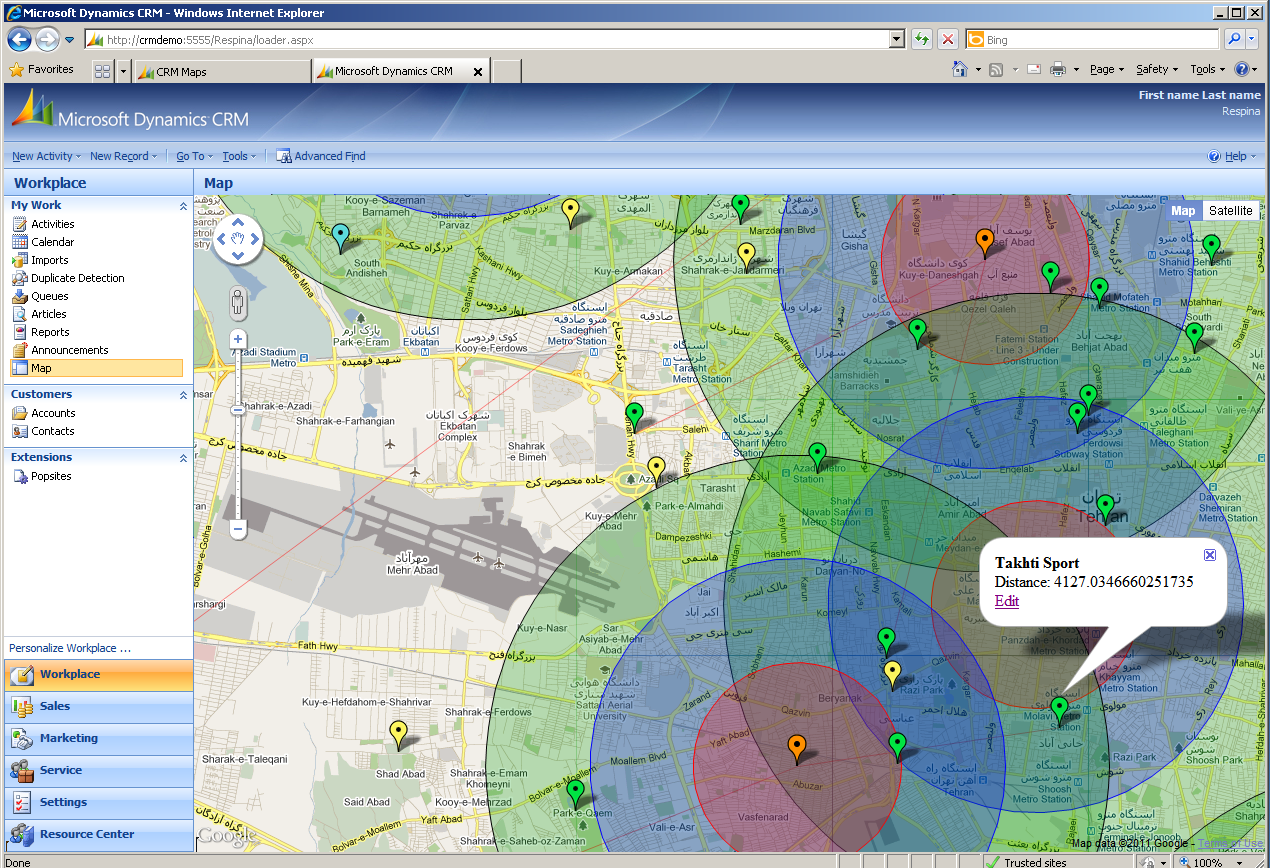Open the IE Safety menu
The image size is (1270, 868).
(1157, 70)
